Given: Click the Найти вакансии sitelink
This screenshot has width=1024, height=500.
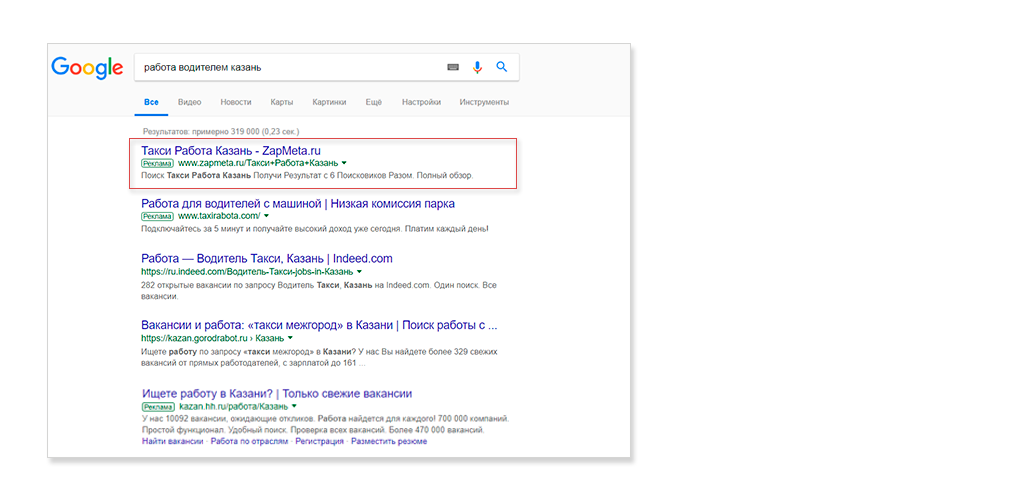Looking at the screenshot, I should tap(172, 441).
